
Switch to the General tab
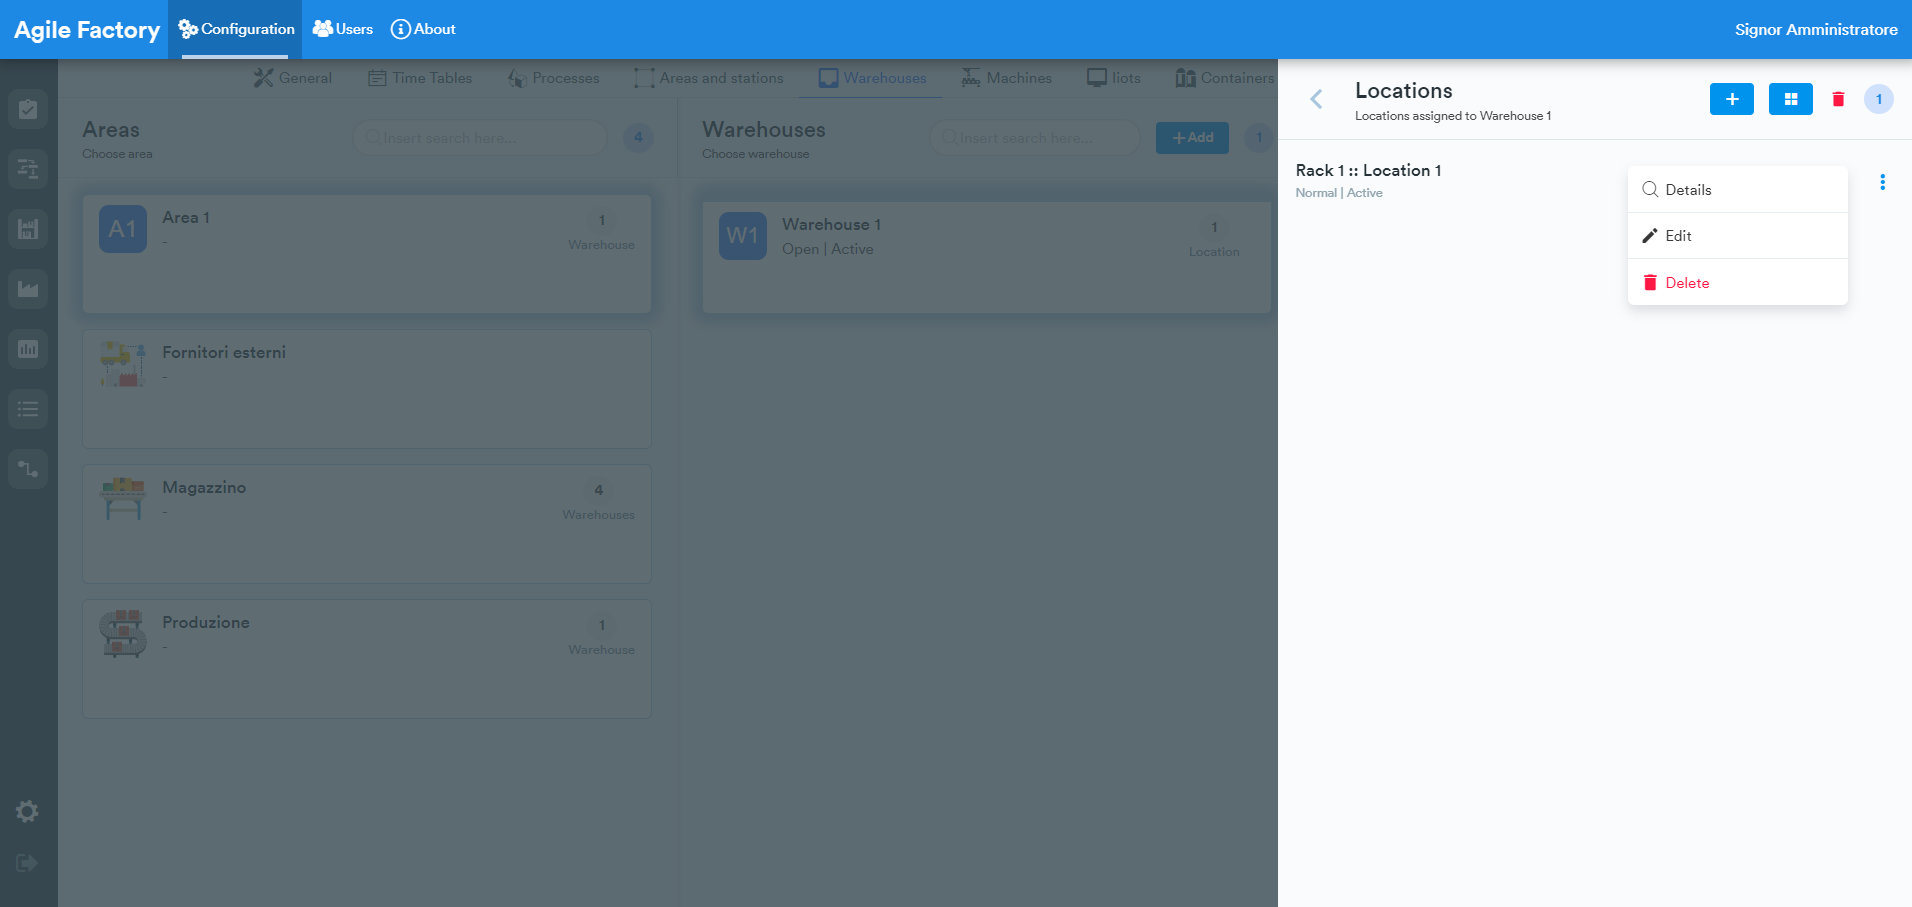pos(293,78)
